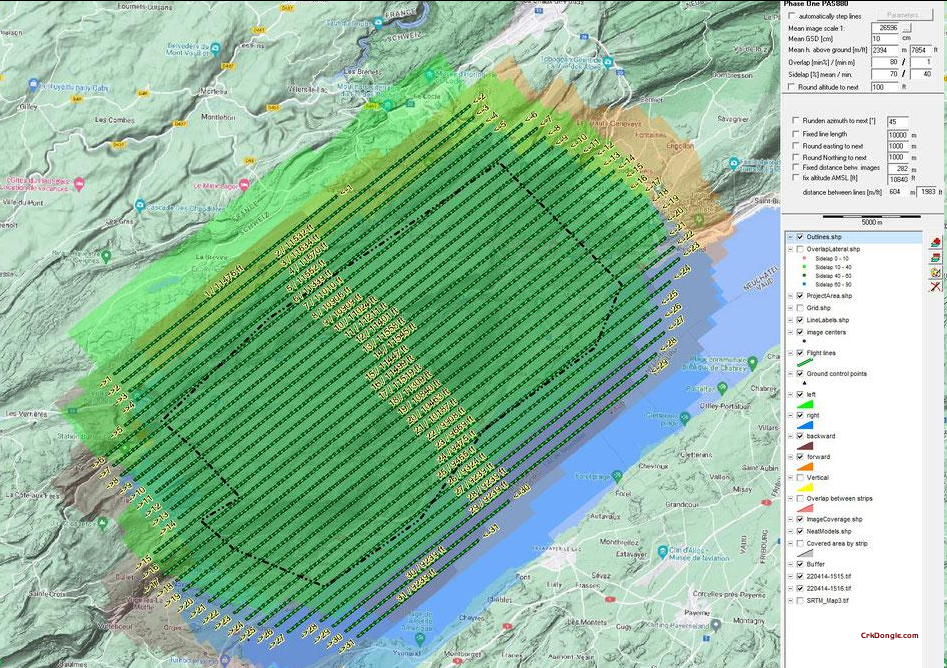Viewport: 947px width, 668px height.
Task: Click the add map layer icon
Action: point(934,242)
